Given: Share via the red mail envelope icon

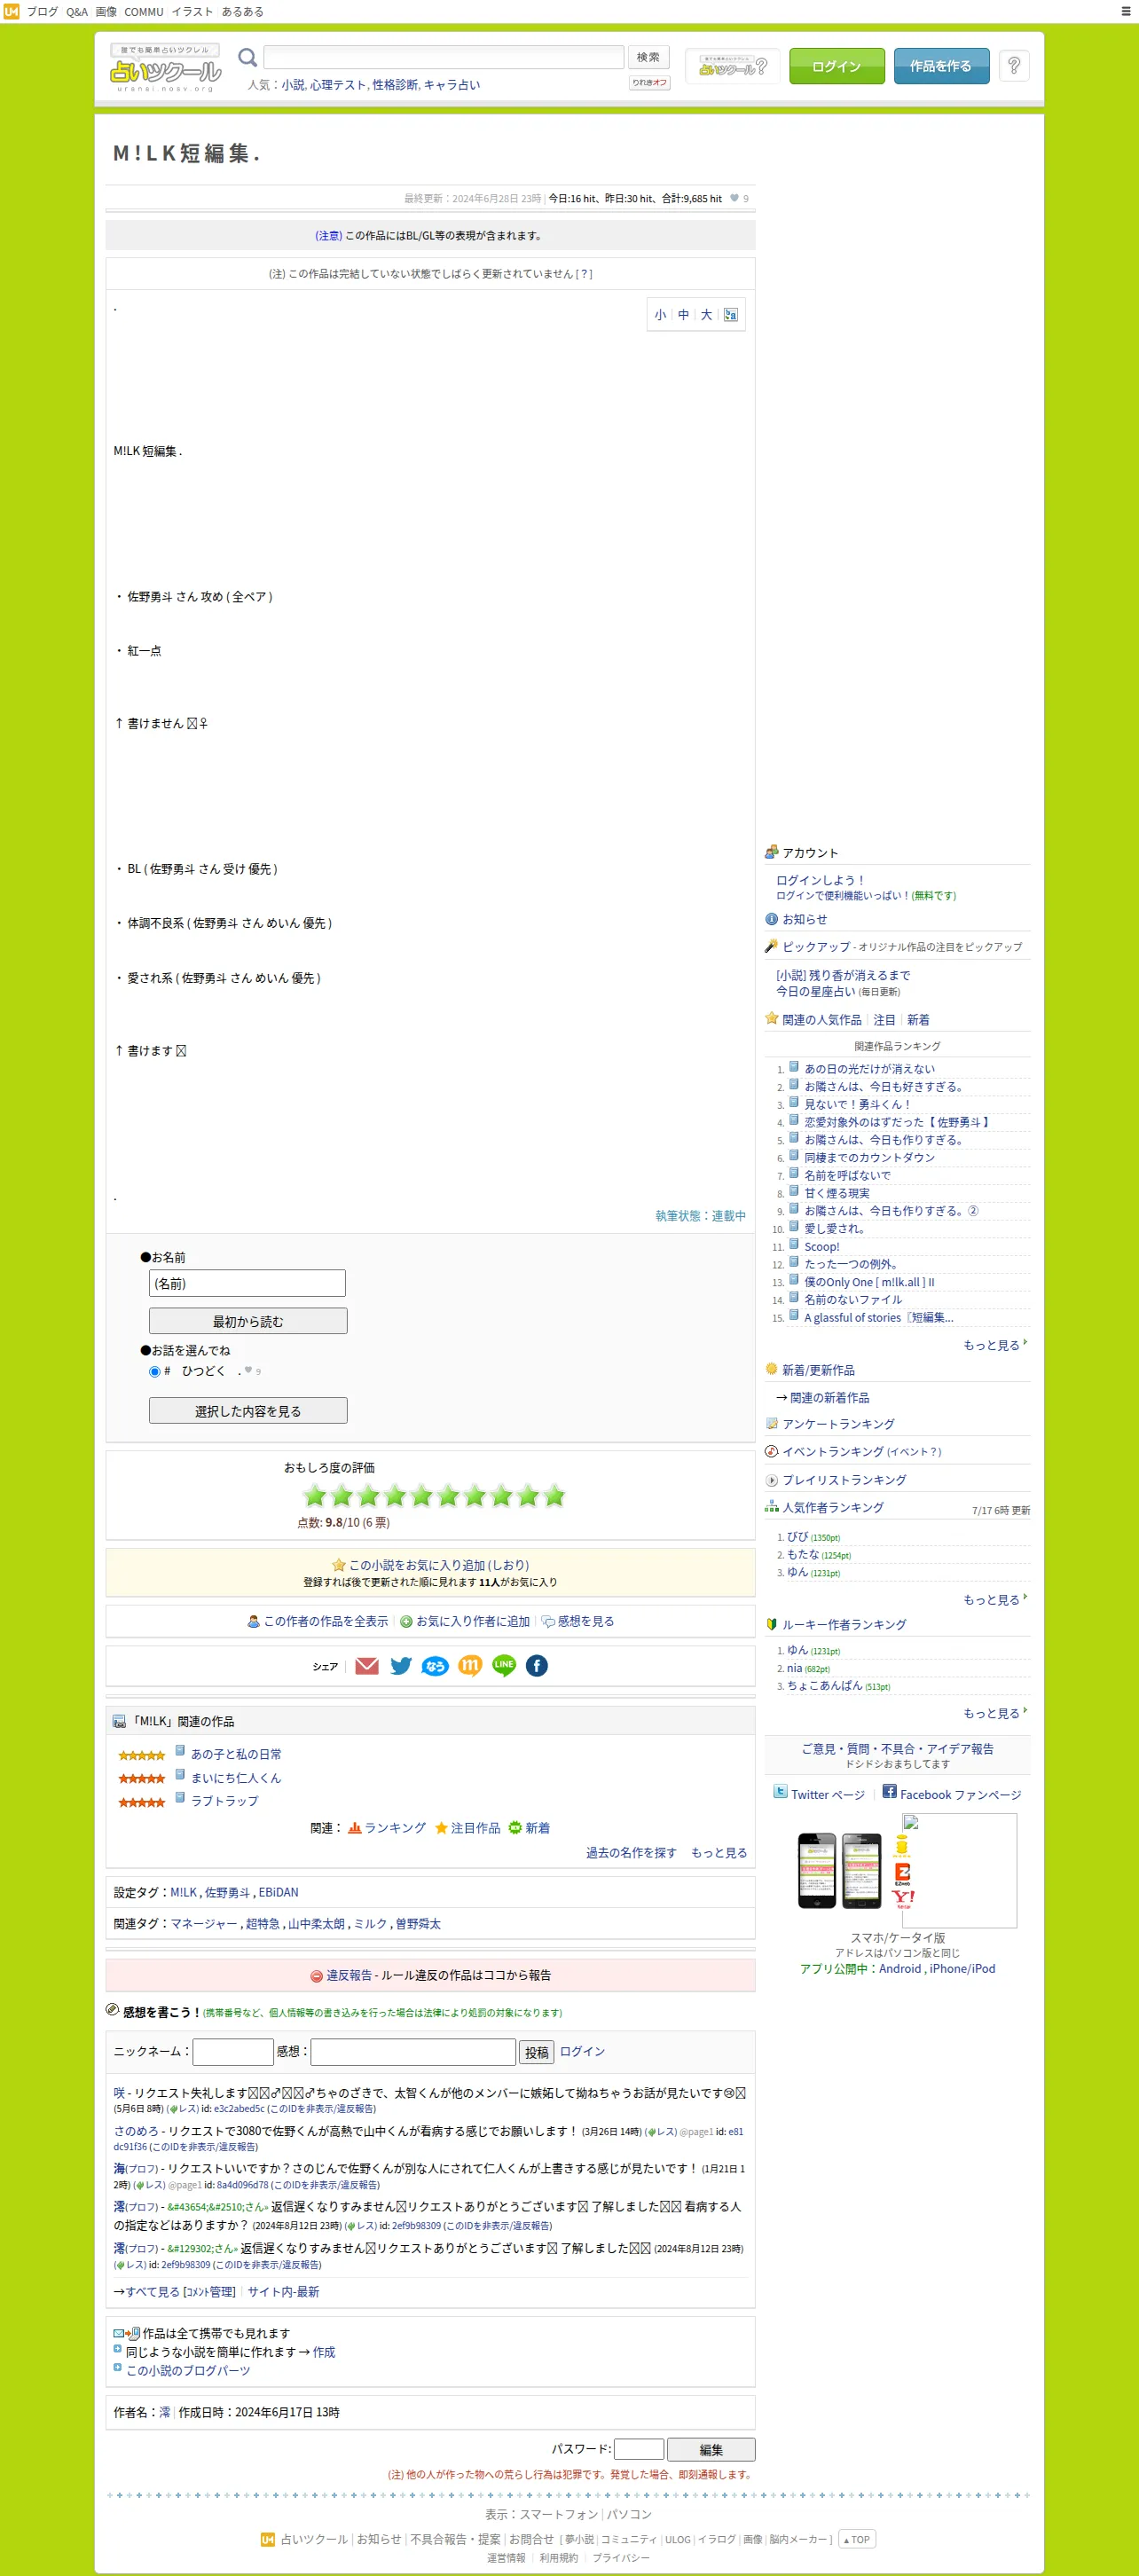Looking at the screenshot, I should point(367,1665).
